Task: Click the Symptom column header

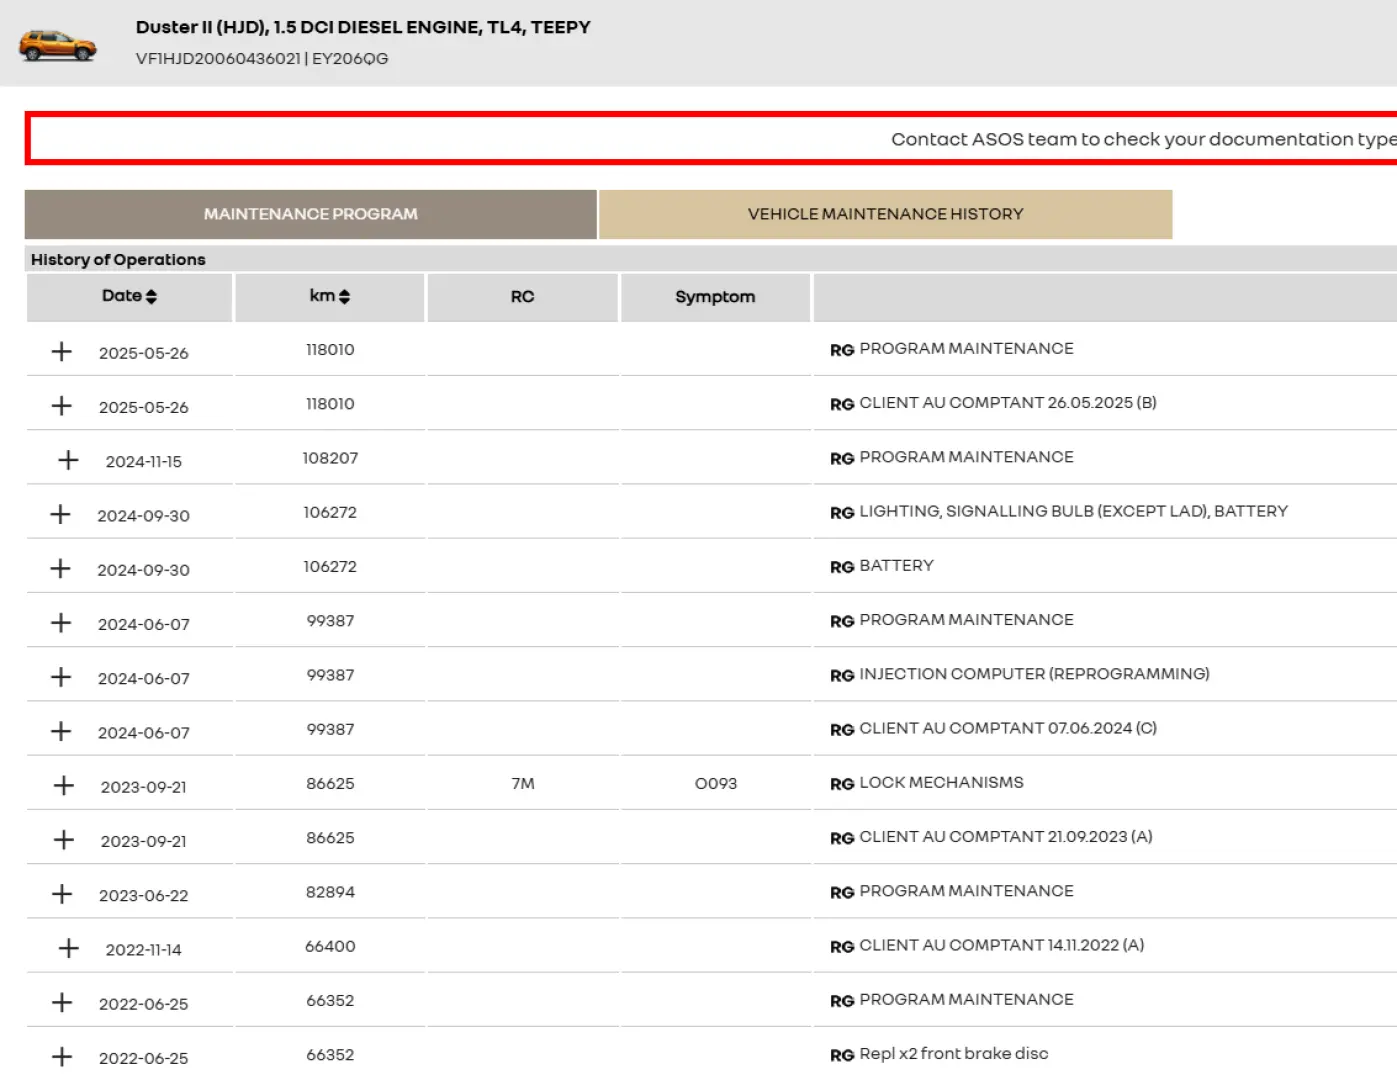Action: (x=715, y=297)
